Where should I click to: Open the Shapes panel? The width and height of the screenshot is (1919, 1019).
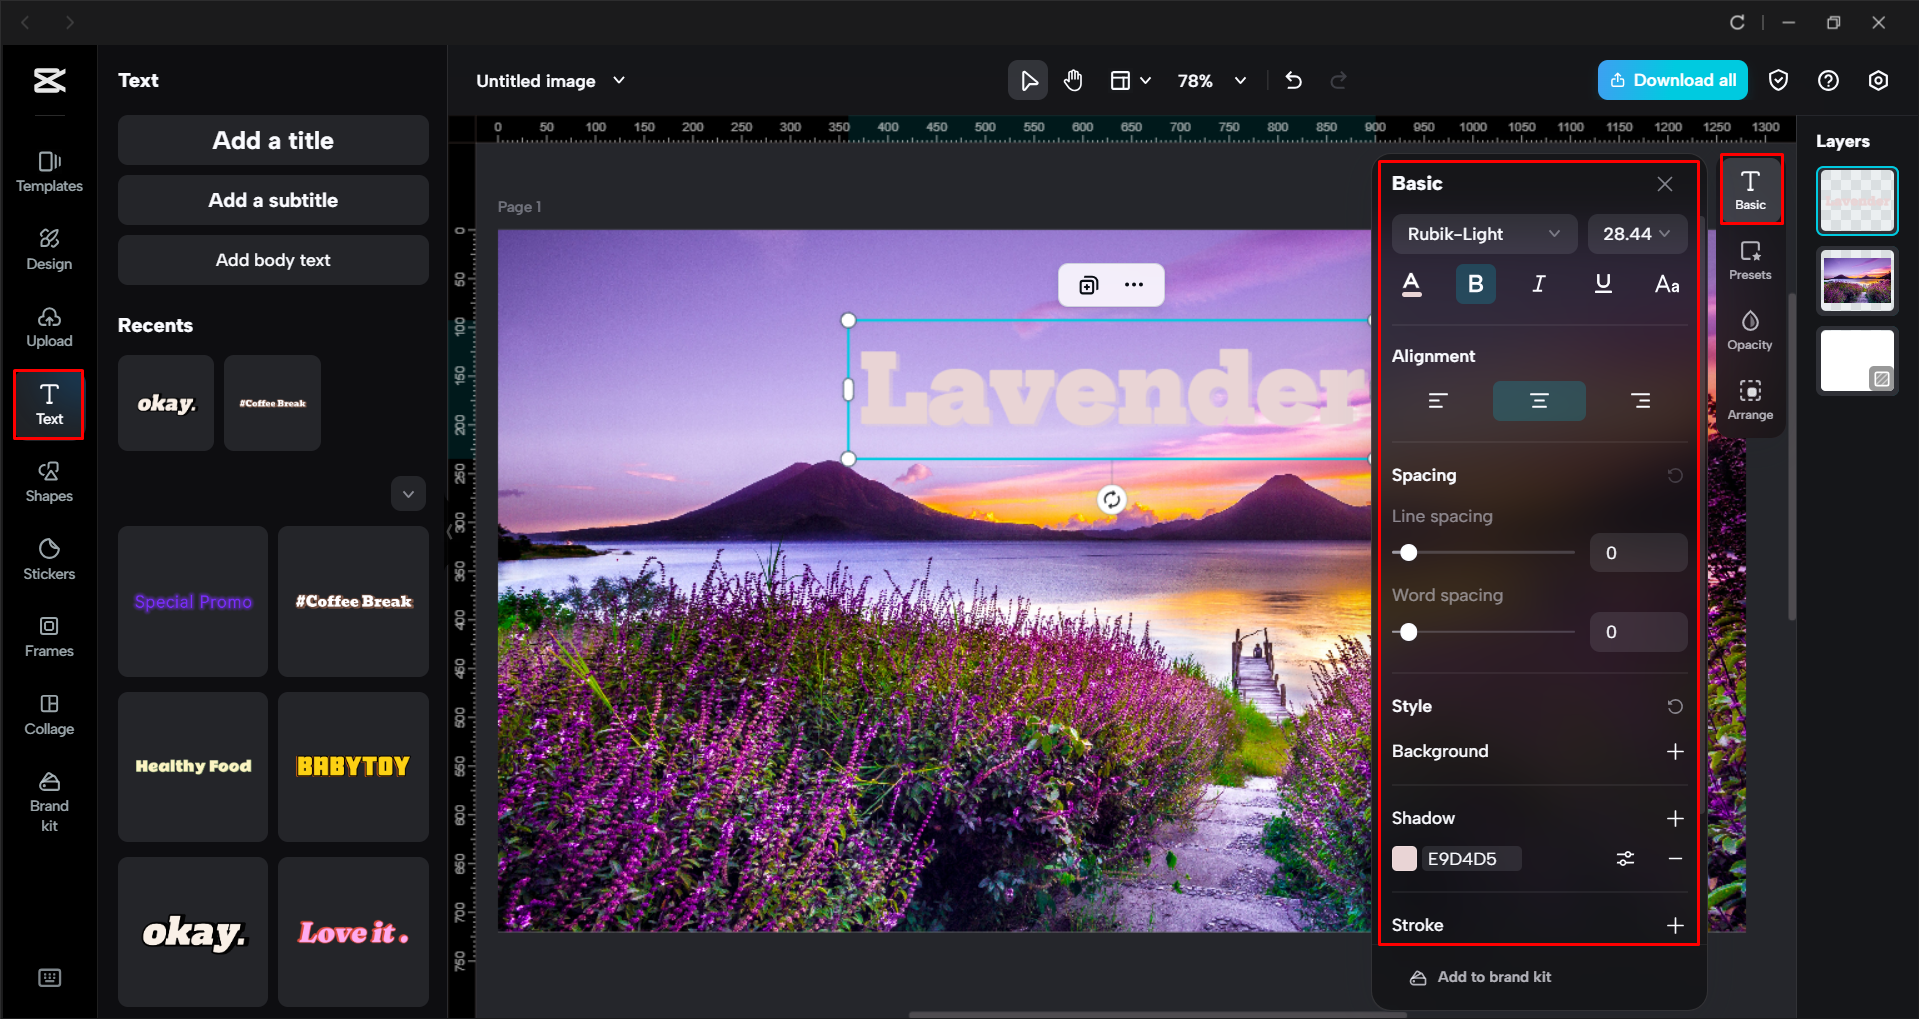click(48, 481)
